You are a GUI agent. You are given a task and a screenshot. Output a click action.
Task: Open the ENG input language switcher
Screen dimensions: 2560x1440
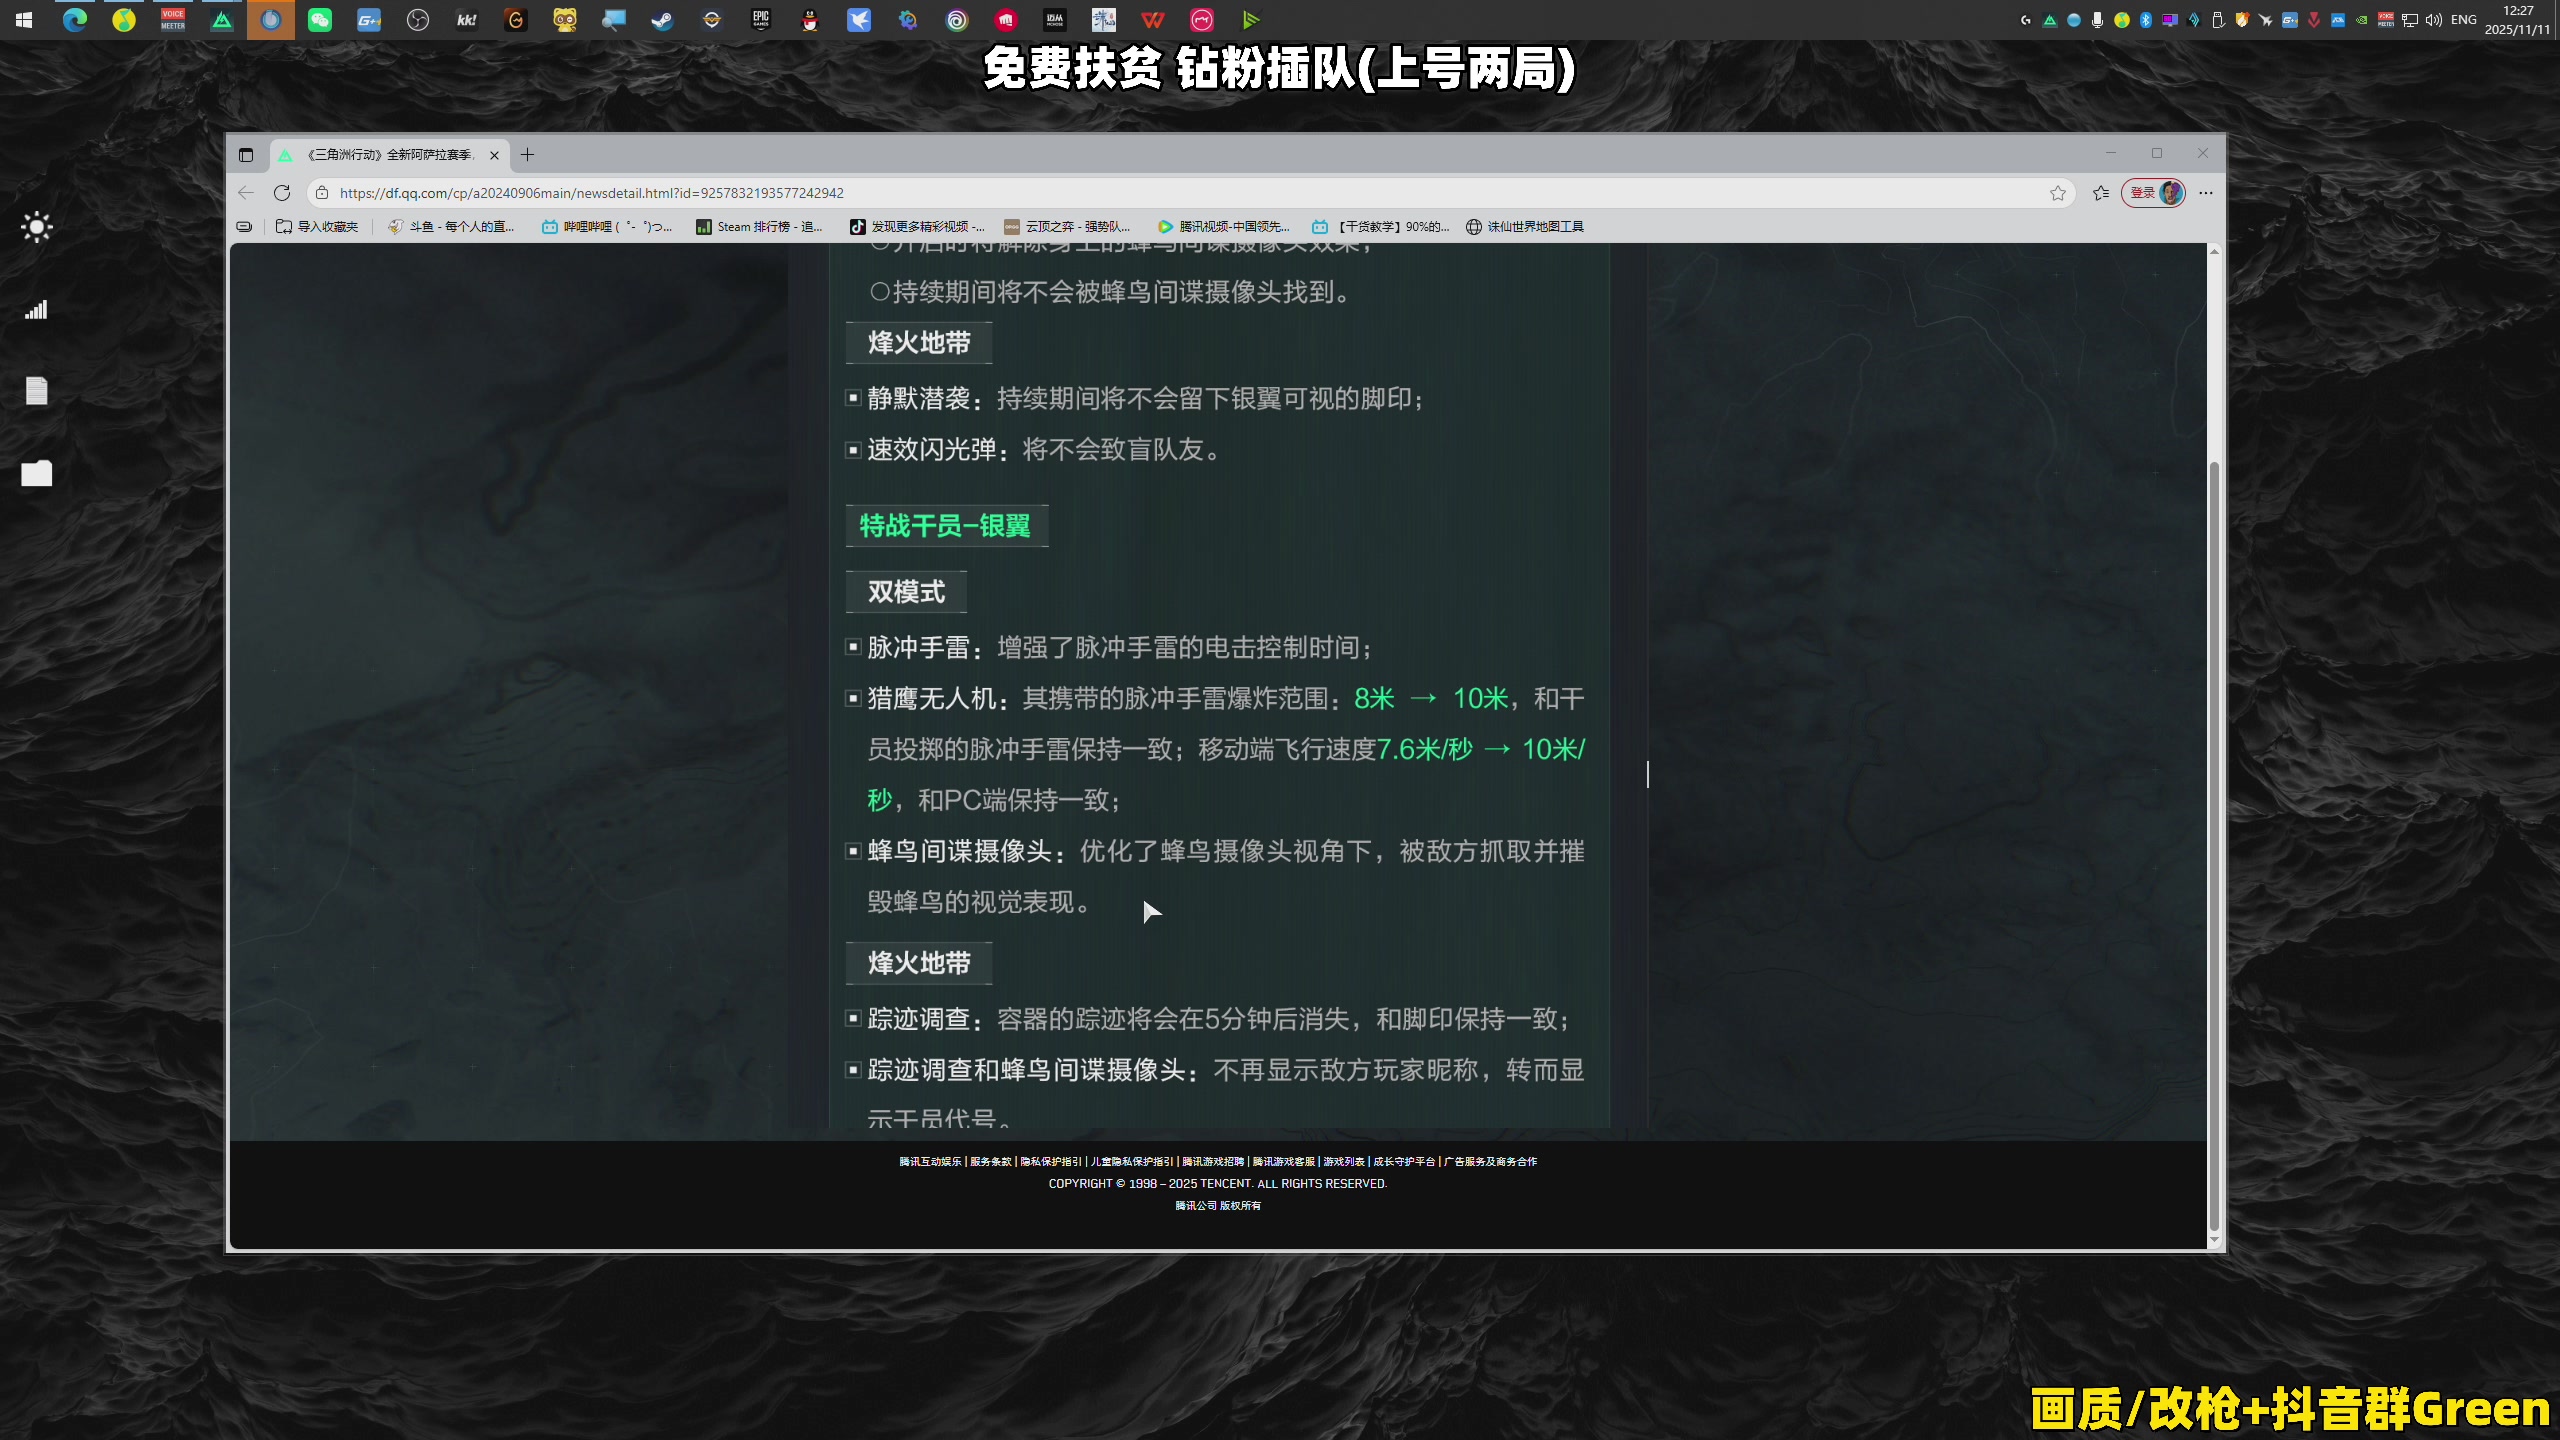coord(2462,19)
